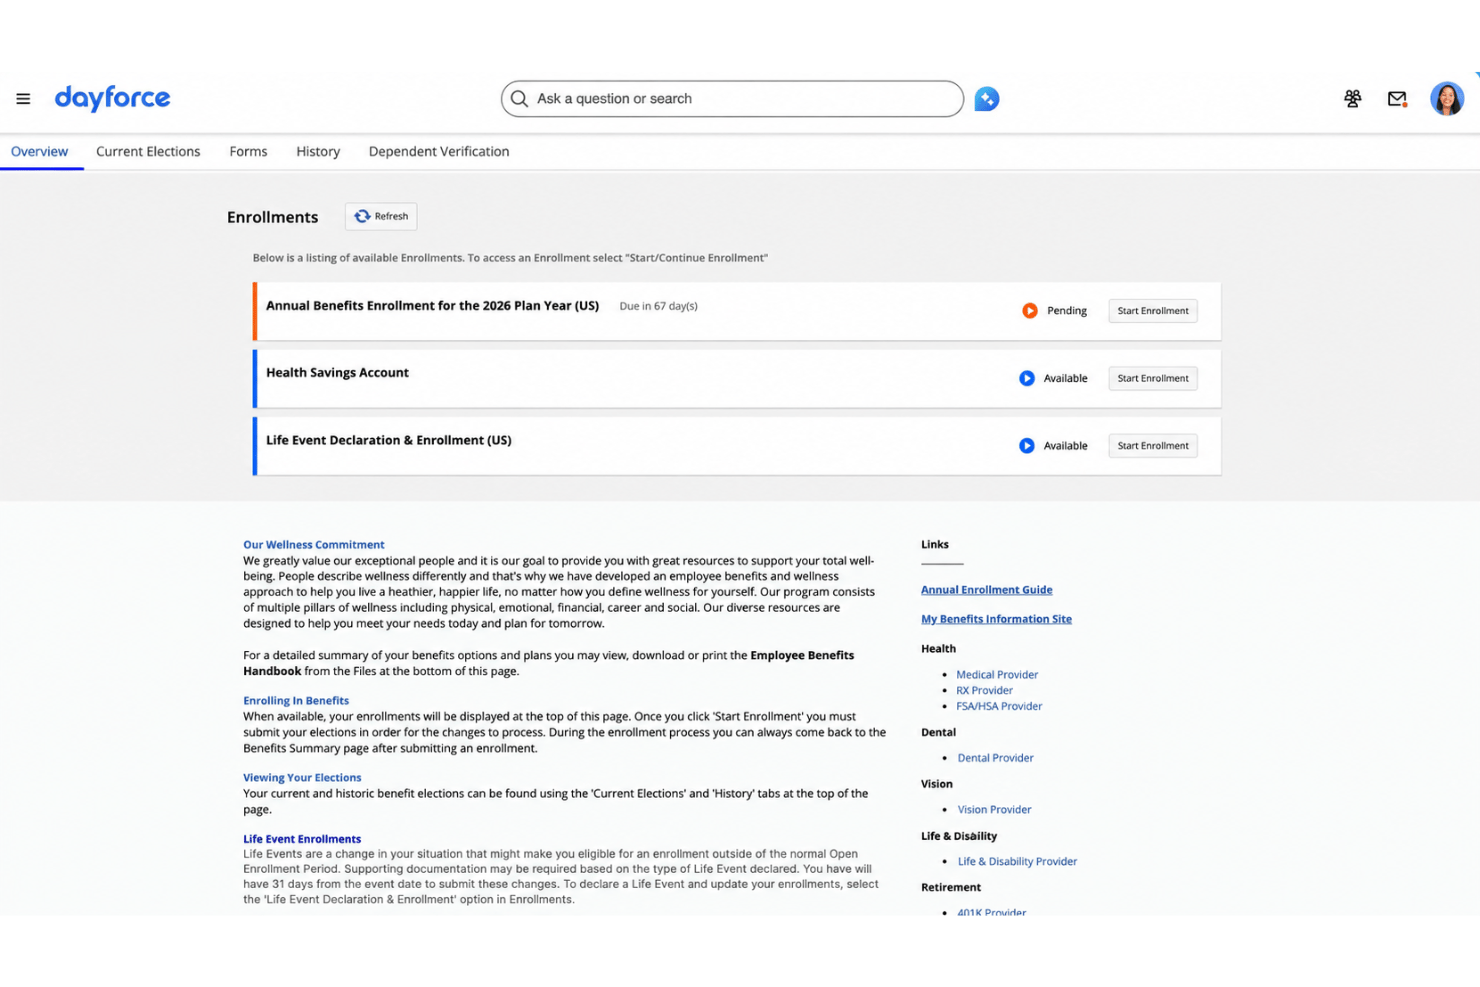
Task: Open the Annual Enrollment Guide link
Action: (987, 590)
